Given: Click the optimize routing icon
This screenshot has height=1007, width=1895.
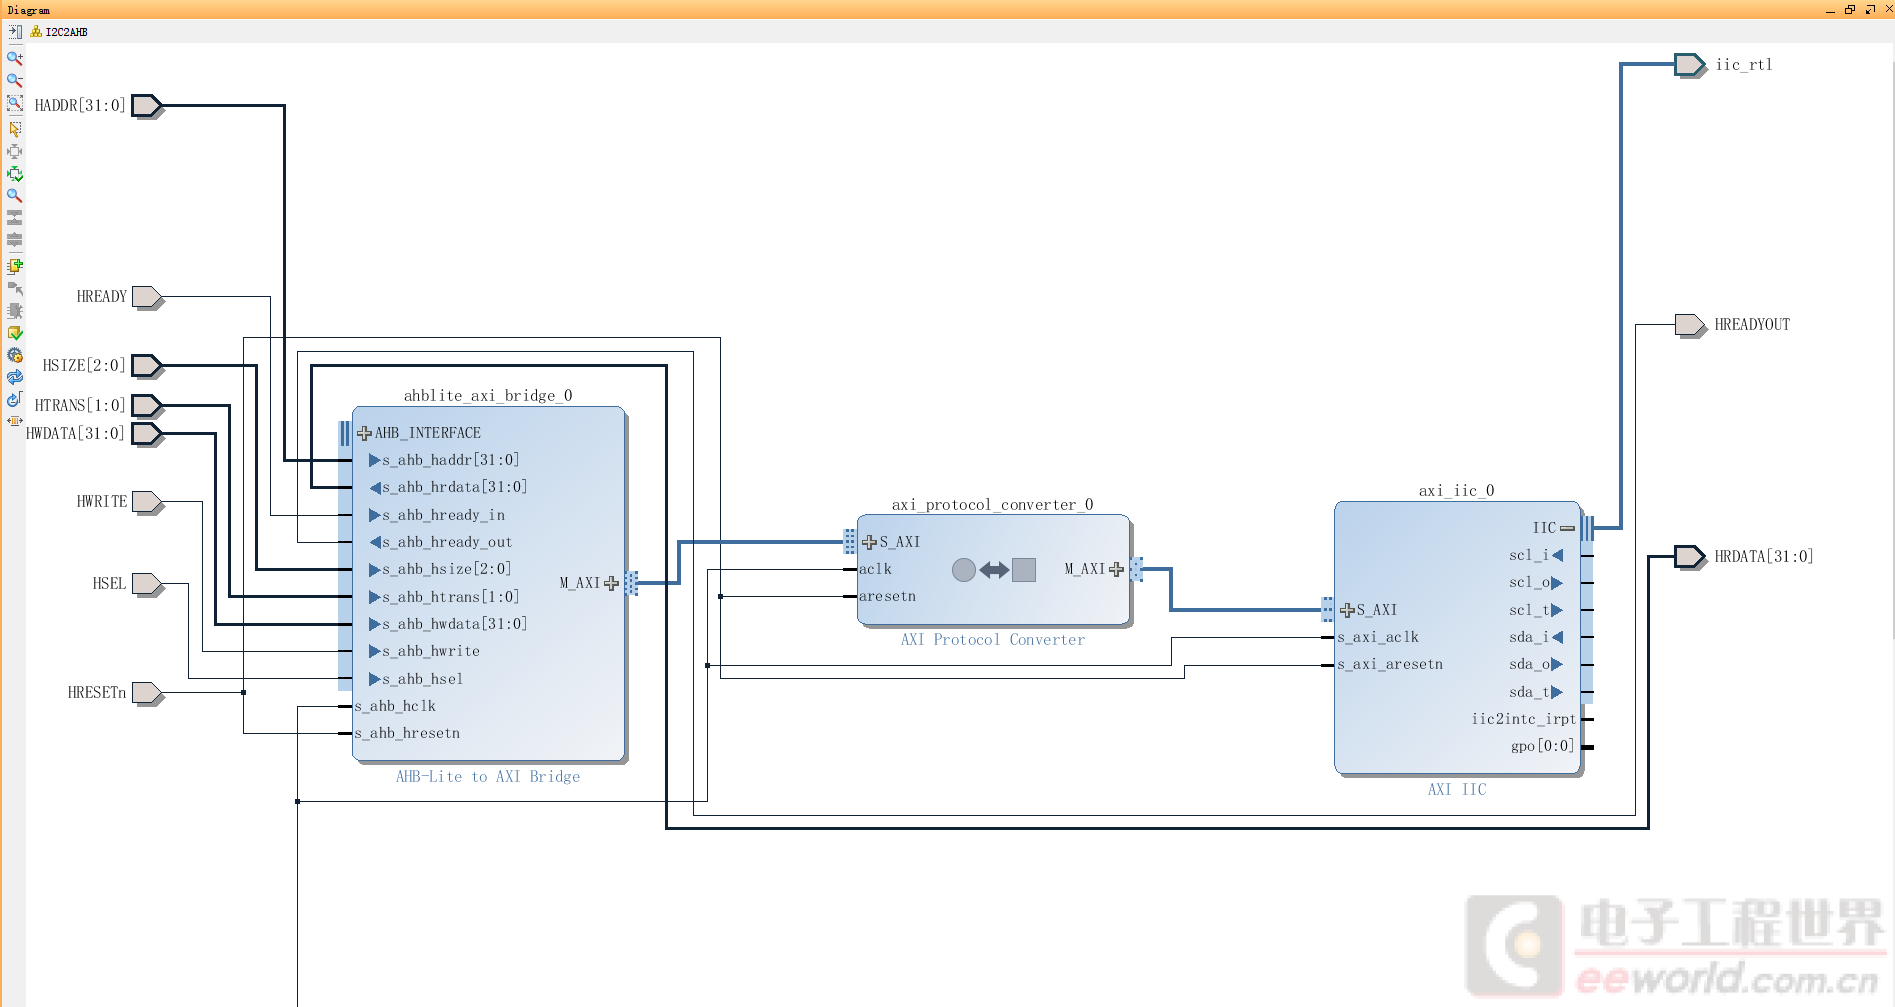Looking at the screenshot, I should 15,174.
